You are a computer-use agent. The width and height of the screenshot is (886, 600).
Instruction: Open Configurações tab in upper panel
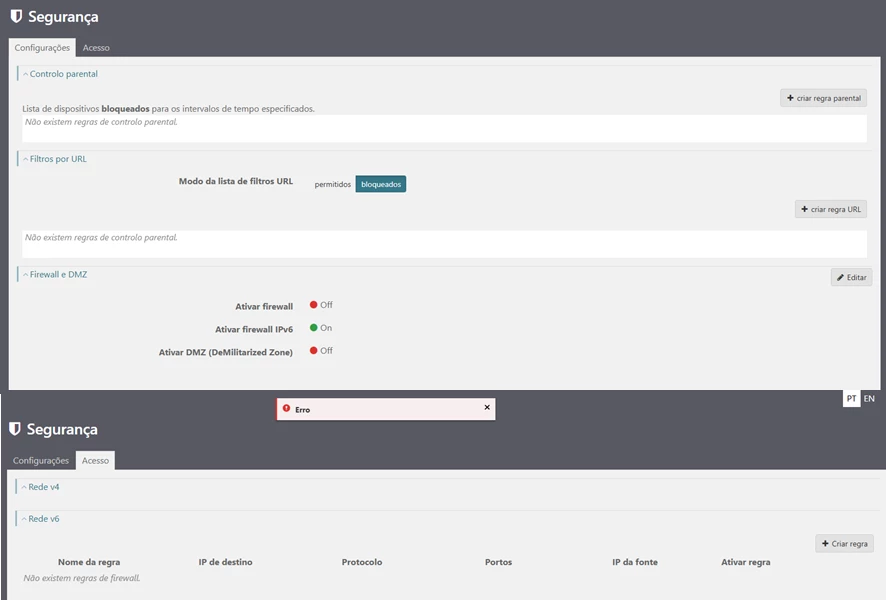[42, 47]
